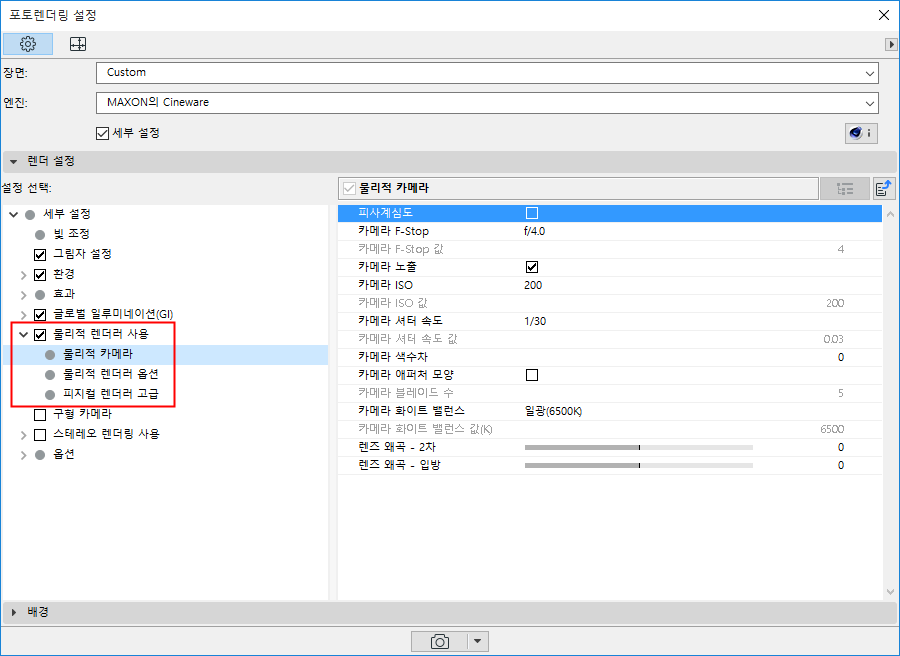900x656 pixels.
Task: Enable the 피사계심도 checkbox
Action: click(x=532, y=213)
